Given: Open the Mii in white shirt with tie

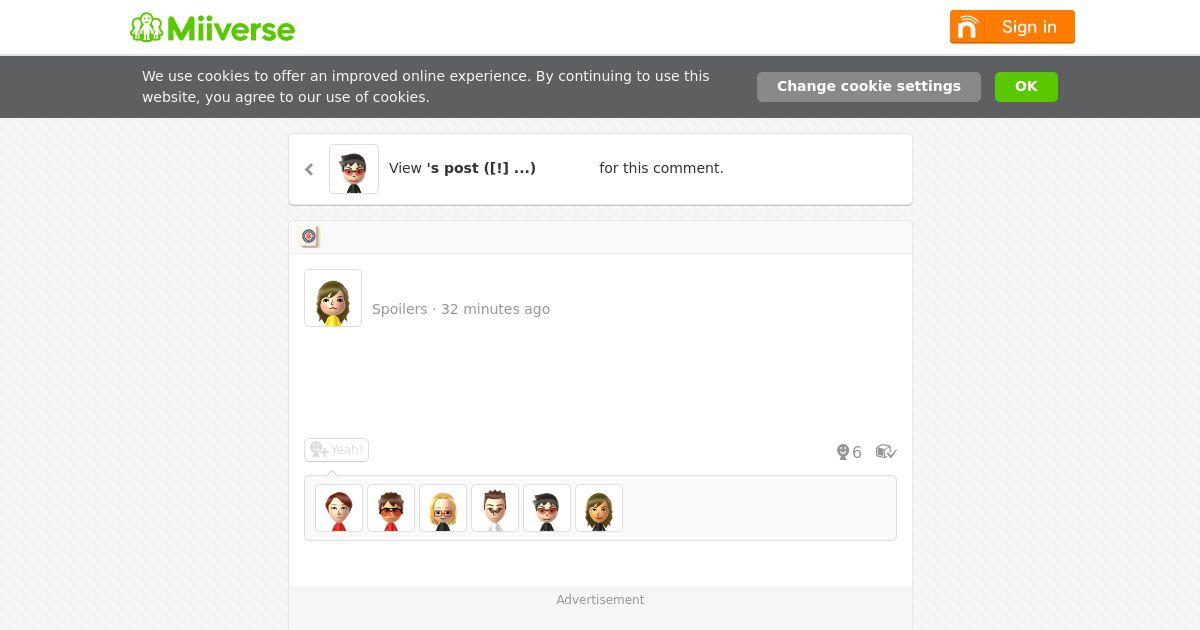Looking at the screenshot, I should [x=495, y=508].
